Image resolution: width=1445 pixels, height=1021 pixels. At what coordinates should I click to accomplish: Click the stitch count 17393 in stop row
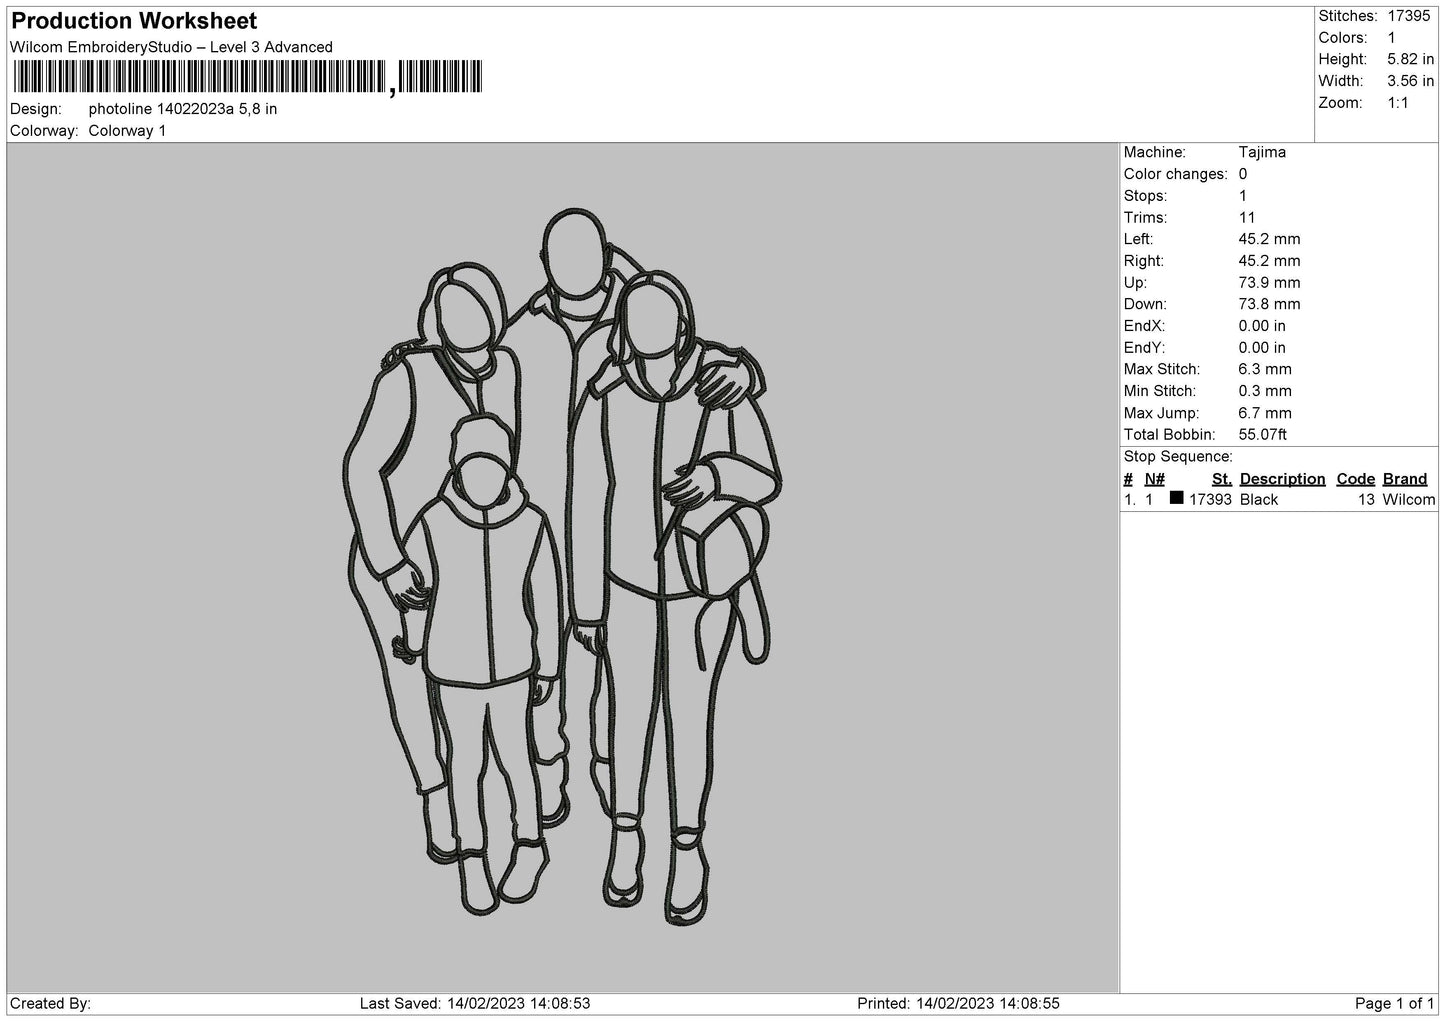[x=1210, y=500]
